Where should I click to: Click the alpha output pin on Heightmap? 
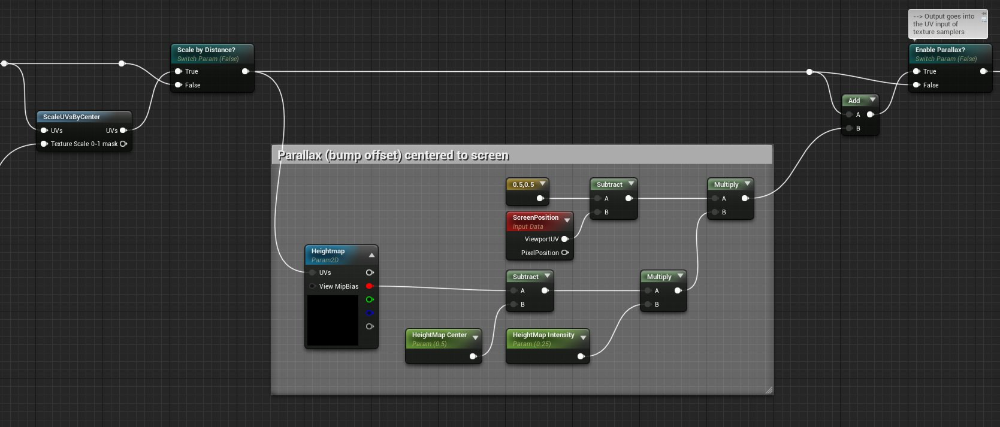click(369, 326)
